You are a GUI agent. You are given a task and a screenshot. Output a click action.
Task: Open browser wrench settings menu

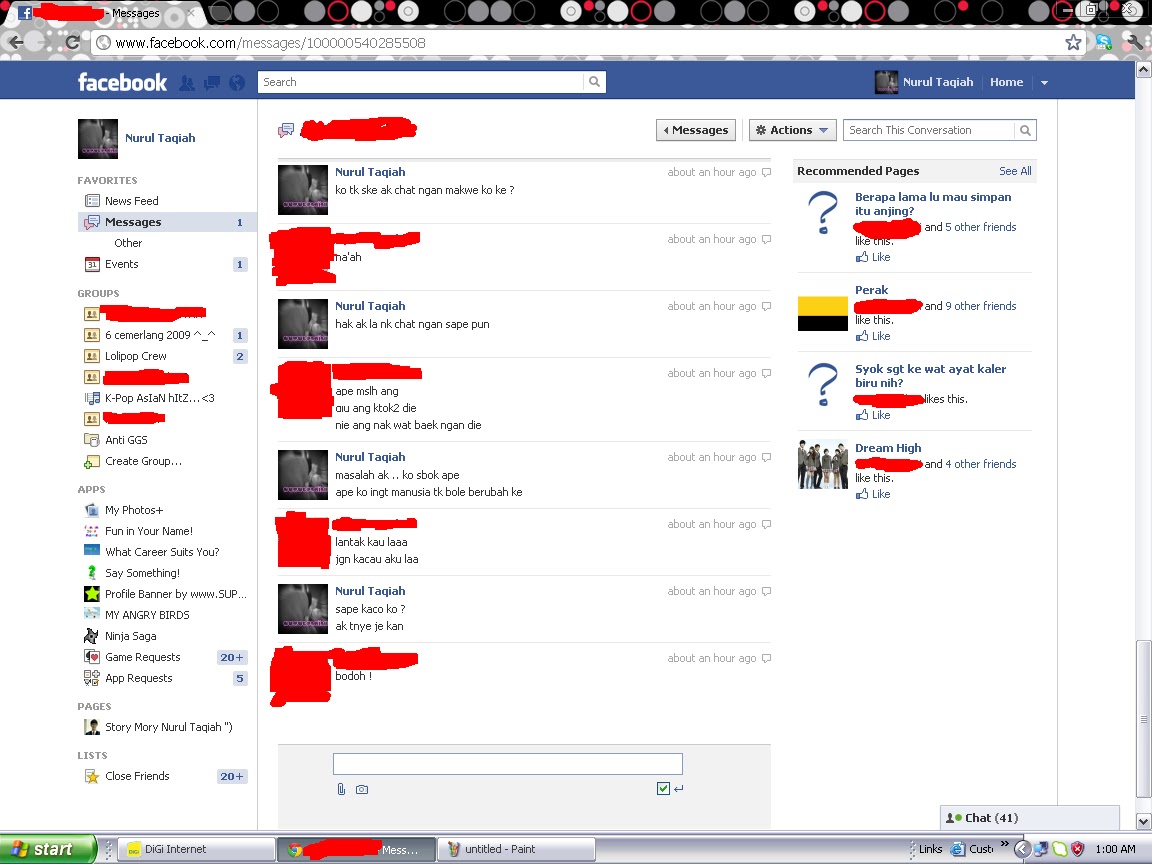tap(1134, 42)
